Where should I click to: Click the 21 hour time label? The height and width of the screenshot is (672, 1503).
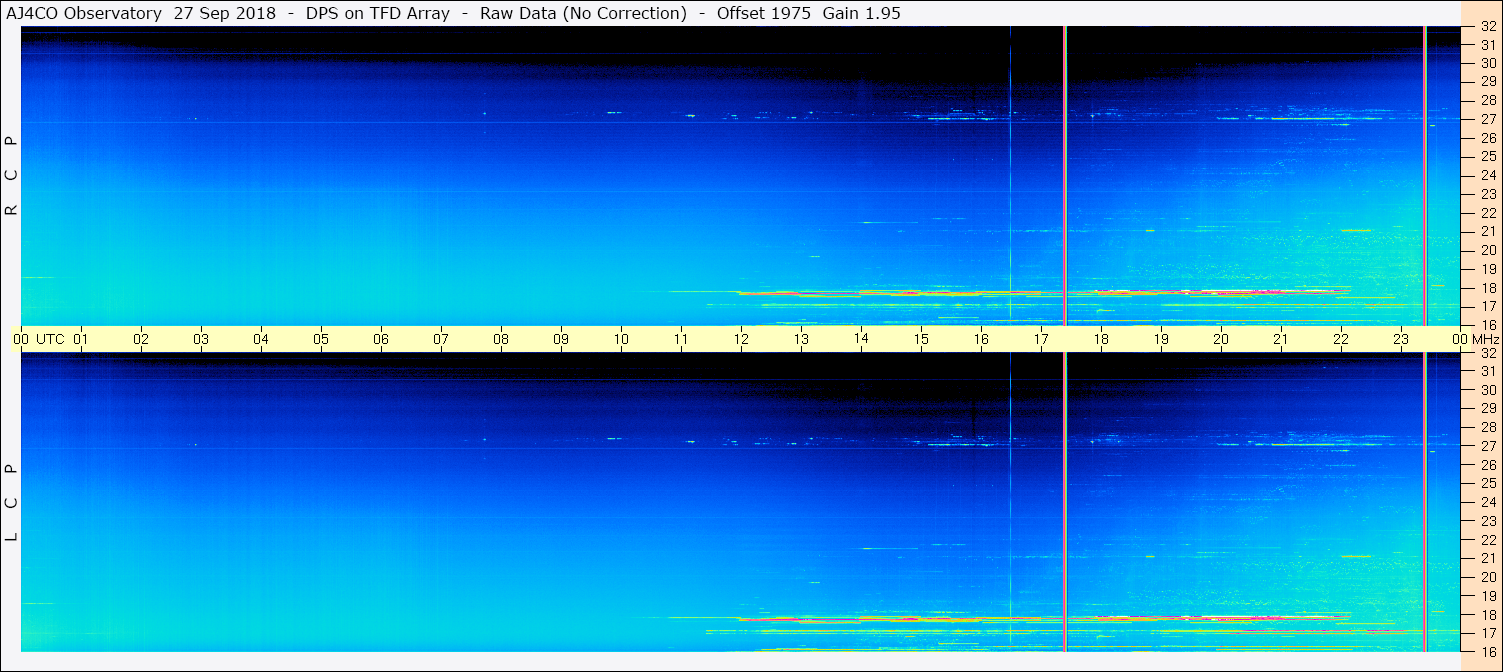pos(1281,339)
